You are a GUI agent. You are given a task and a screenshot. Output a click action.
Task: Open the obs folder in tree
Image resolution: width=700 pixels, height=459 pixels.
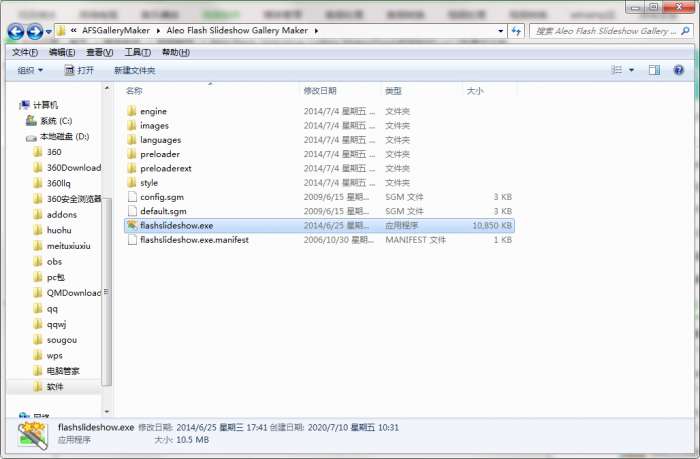[54, 262]
